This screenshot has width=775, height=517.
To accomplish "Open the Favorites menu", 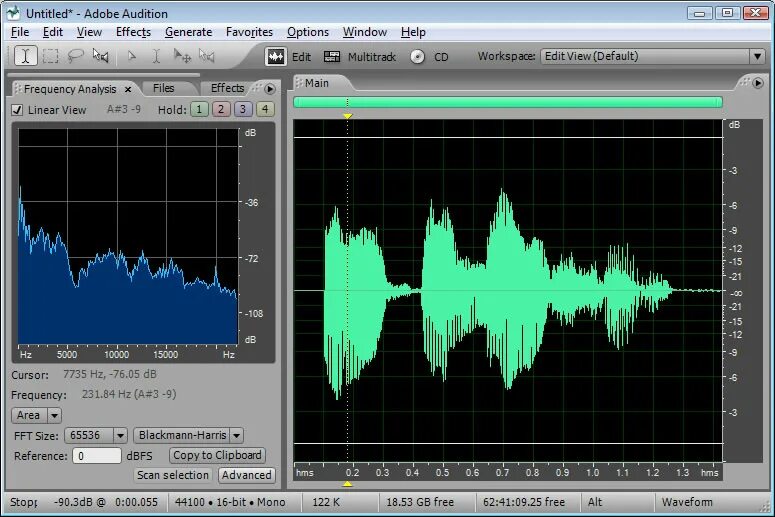I will [249, 32].
